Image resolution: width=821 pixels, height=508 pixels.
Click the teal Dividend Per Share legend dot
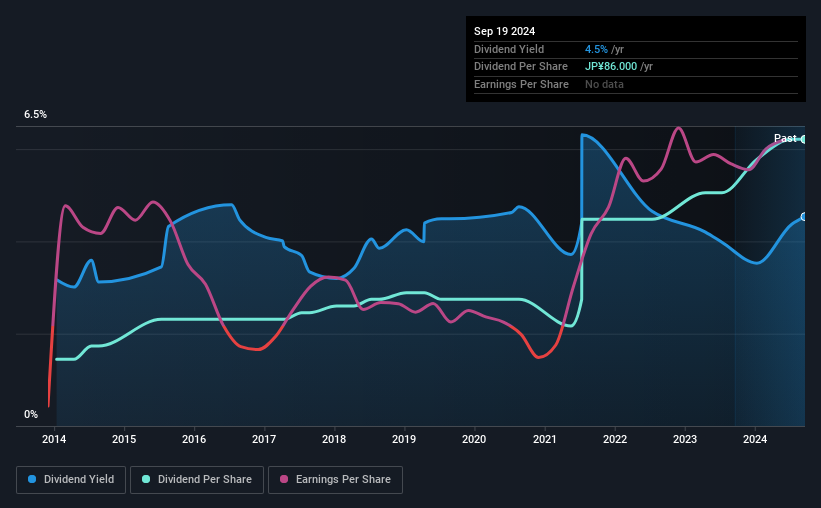[x=146, y=479]
